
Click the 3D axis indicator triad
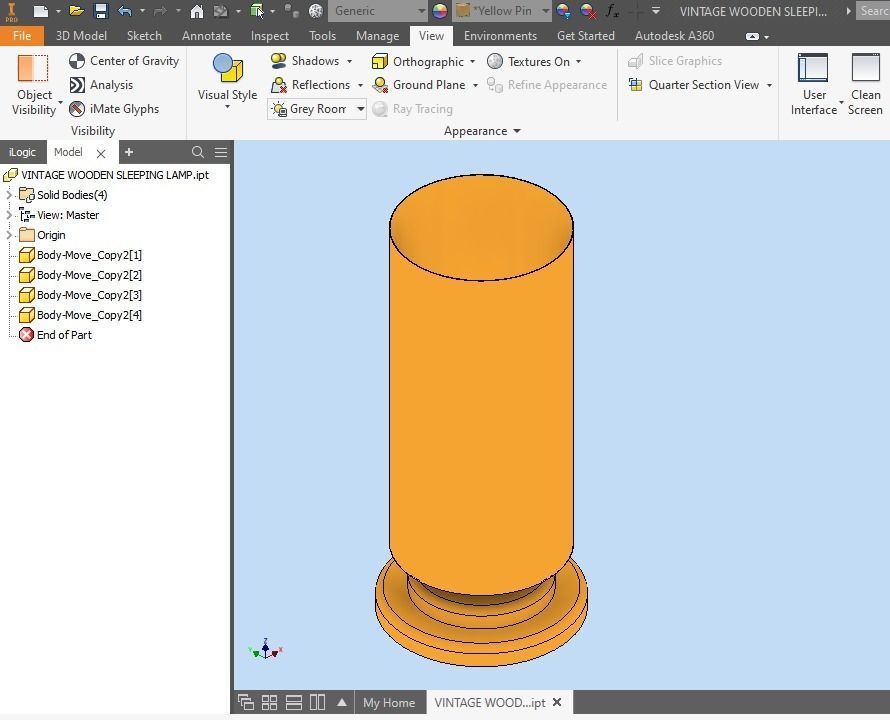click(x=266, y=650)
